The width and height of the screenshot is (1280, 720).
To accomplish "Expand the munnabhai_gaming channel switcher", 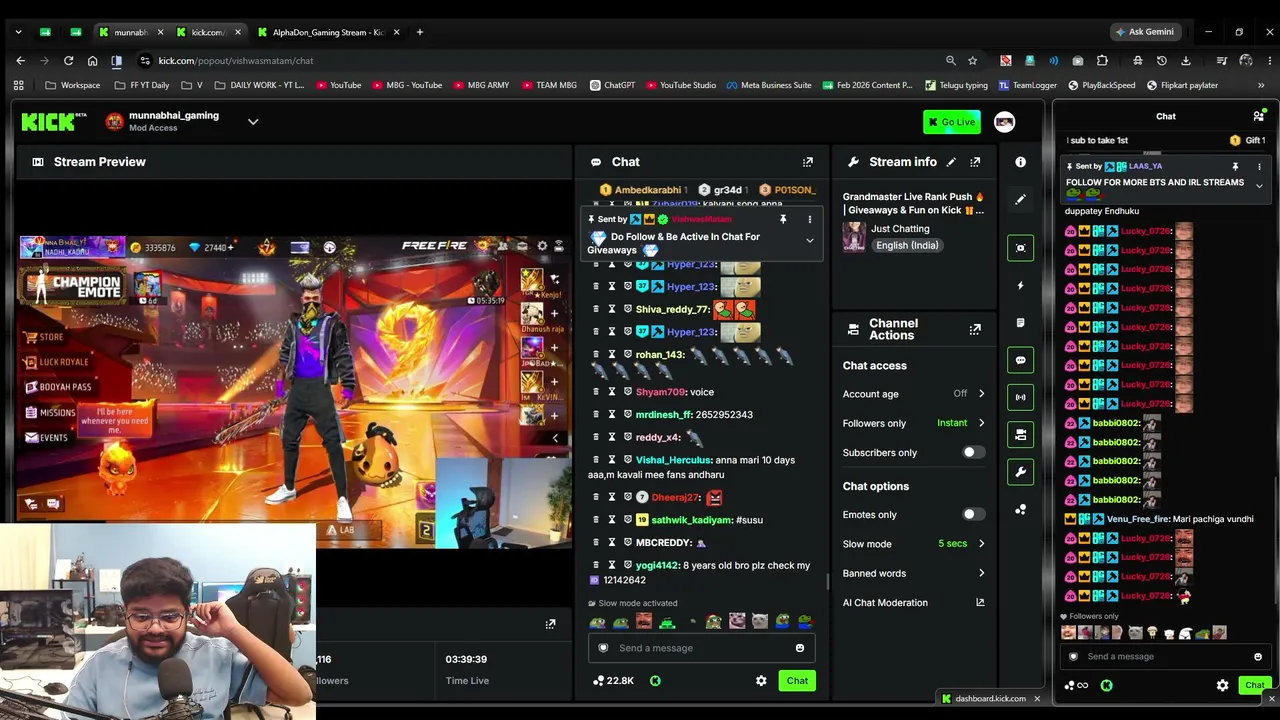I will point(253,122).
